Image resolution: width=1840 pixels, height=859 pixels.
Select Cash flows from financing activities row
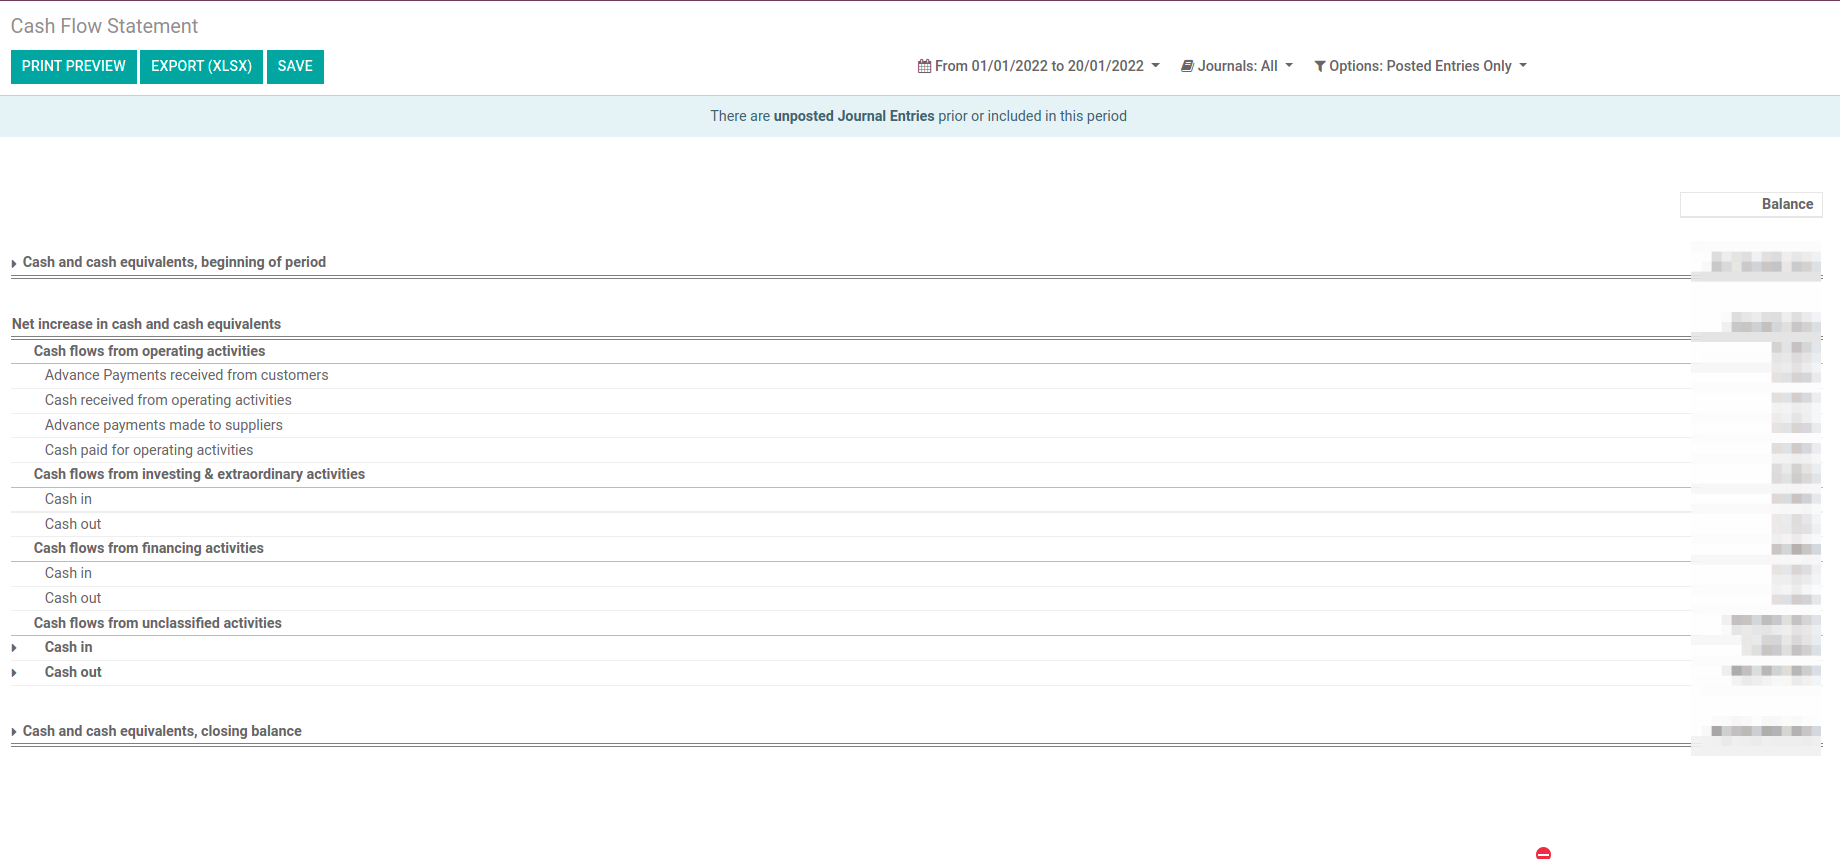click(x=149, y=548)
